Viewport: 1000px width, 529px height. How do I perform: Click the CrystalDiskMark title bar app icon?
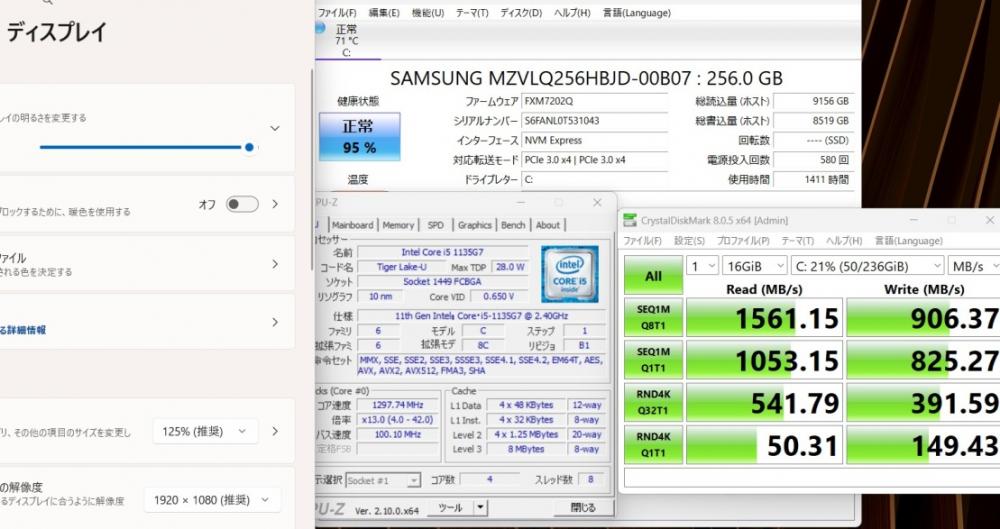629,220
